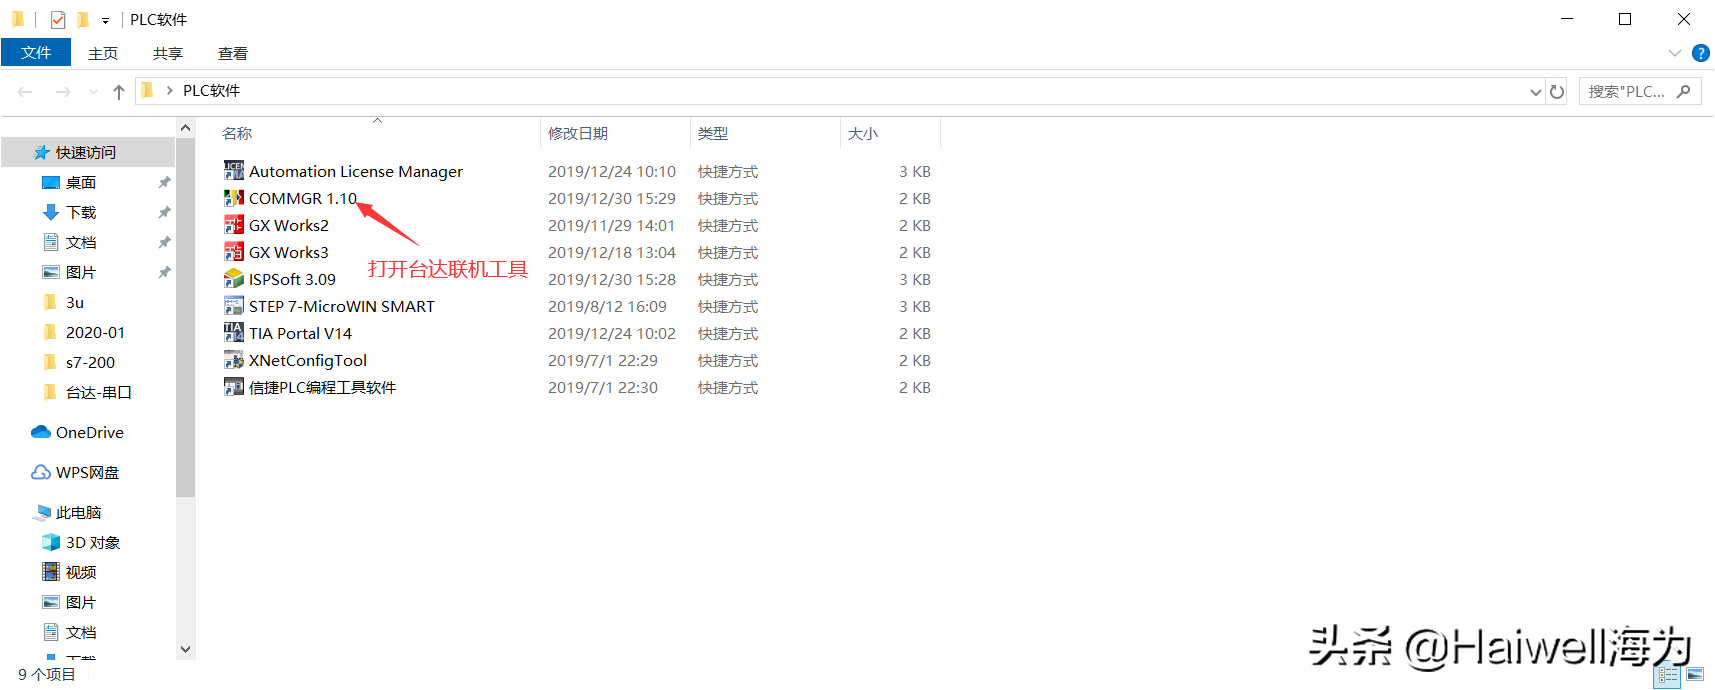Open quick access toolbar customize dropdown

pos(105,20)
